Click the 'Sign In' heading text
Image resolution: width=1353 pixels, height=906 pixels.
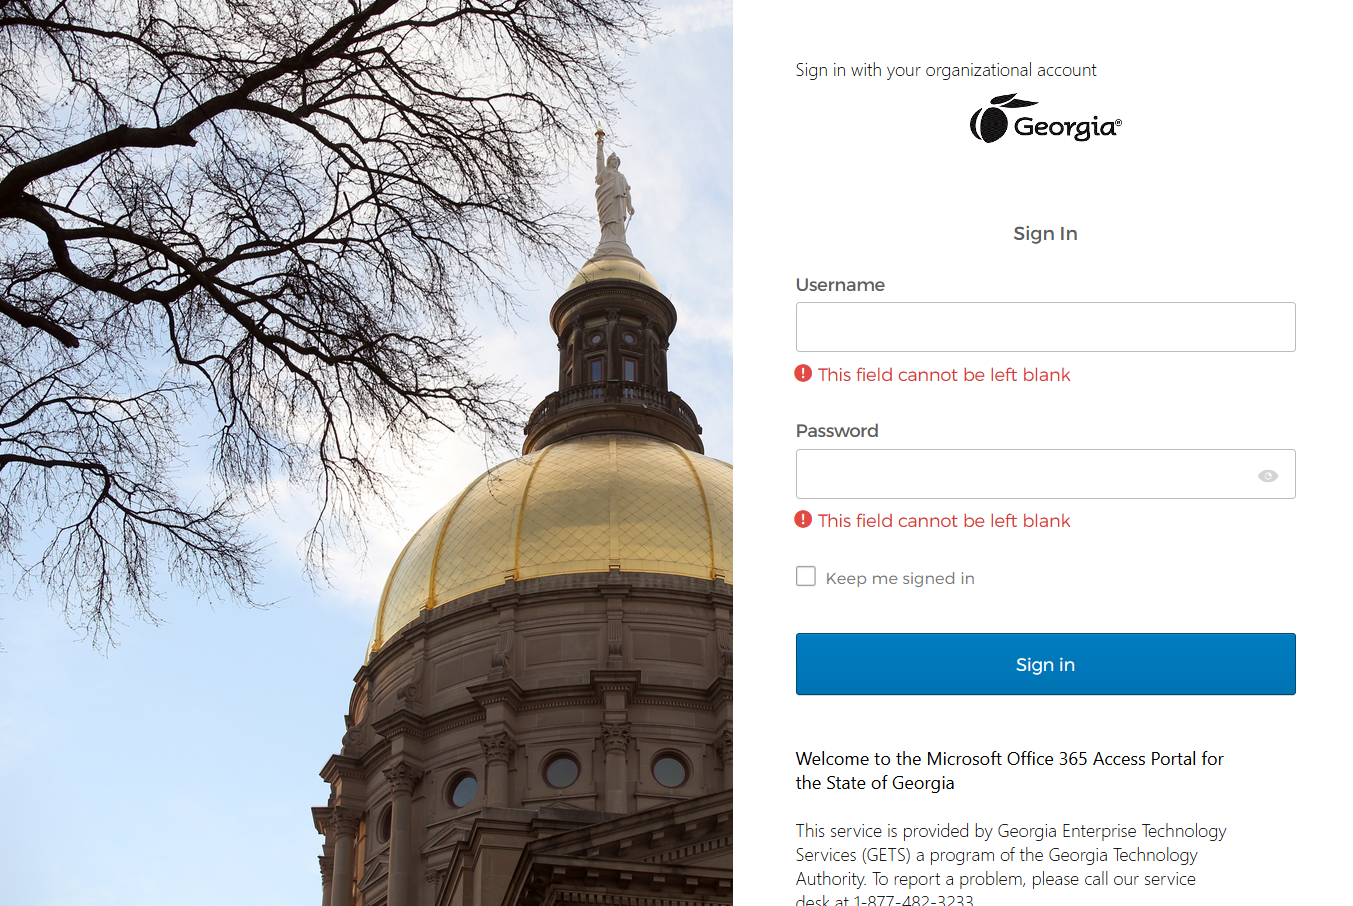click(x=1045, y=233)
